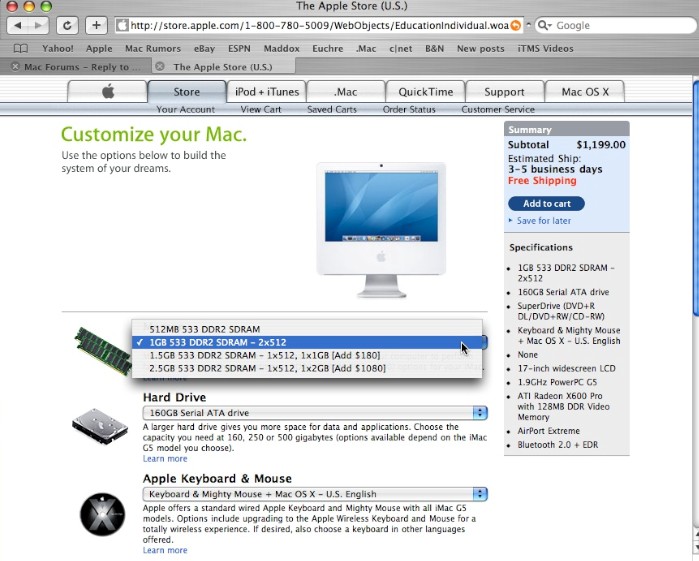Minimize the window with the yellow button
699x561 pixels.
pos(29,6)
